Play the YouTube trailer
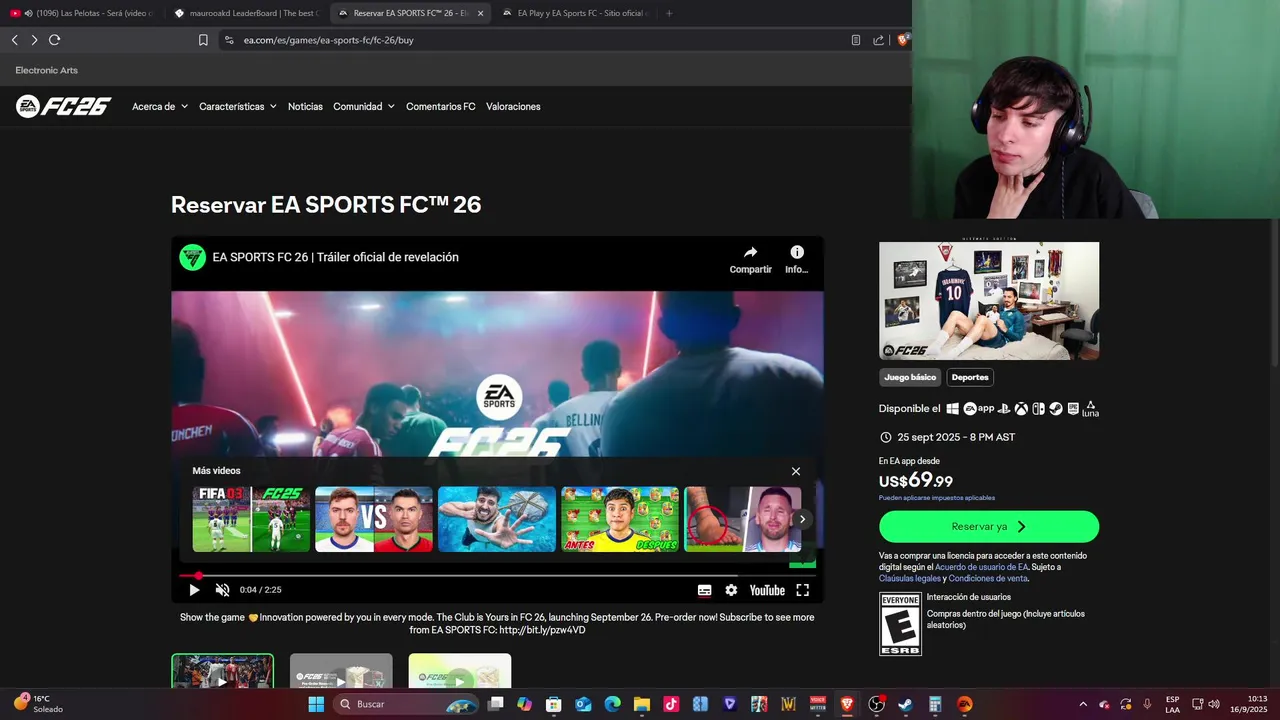 click(194, 590)
